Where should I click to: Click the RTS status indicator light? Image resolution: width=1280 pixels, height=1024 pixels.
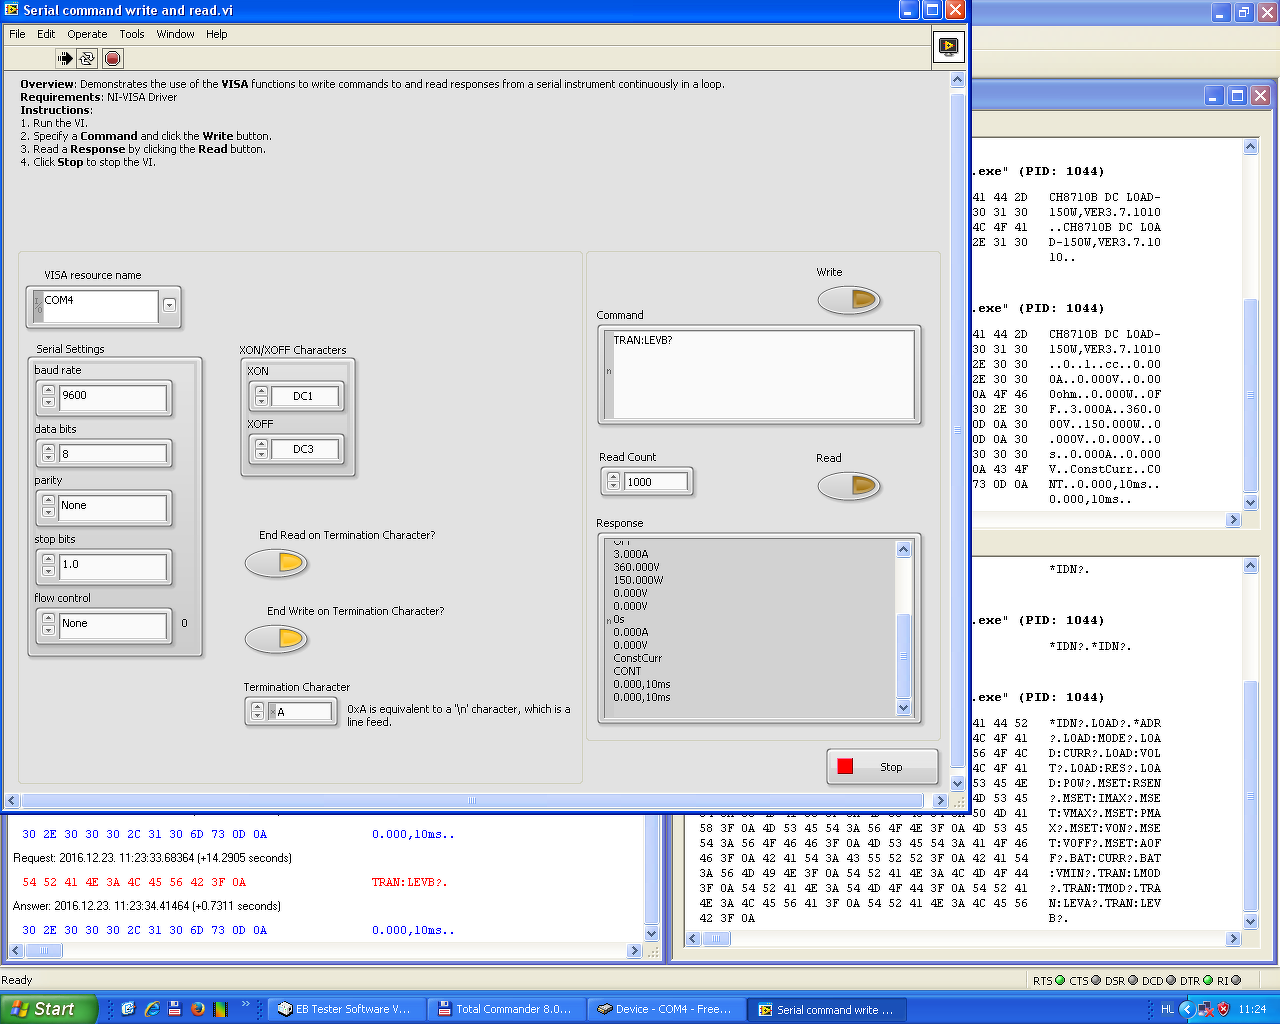pyautogui.click(x=1061, y=981)
